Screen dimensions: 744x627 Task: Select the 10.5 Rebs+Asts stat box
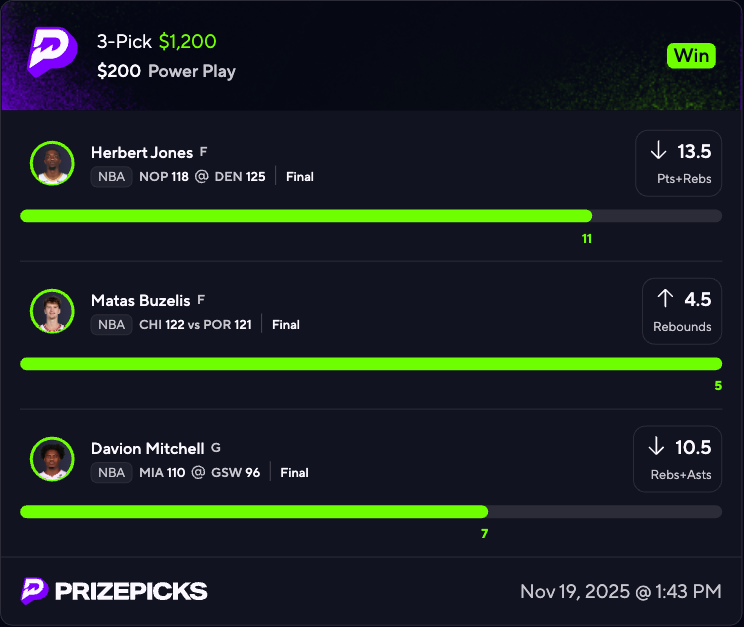tap(677, 459)
